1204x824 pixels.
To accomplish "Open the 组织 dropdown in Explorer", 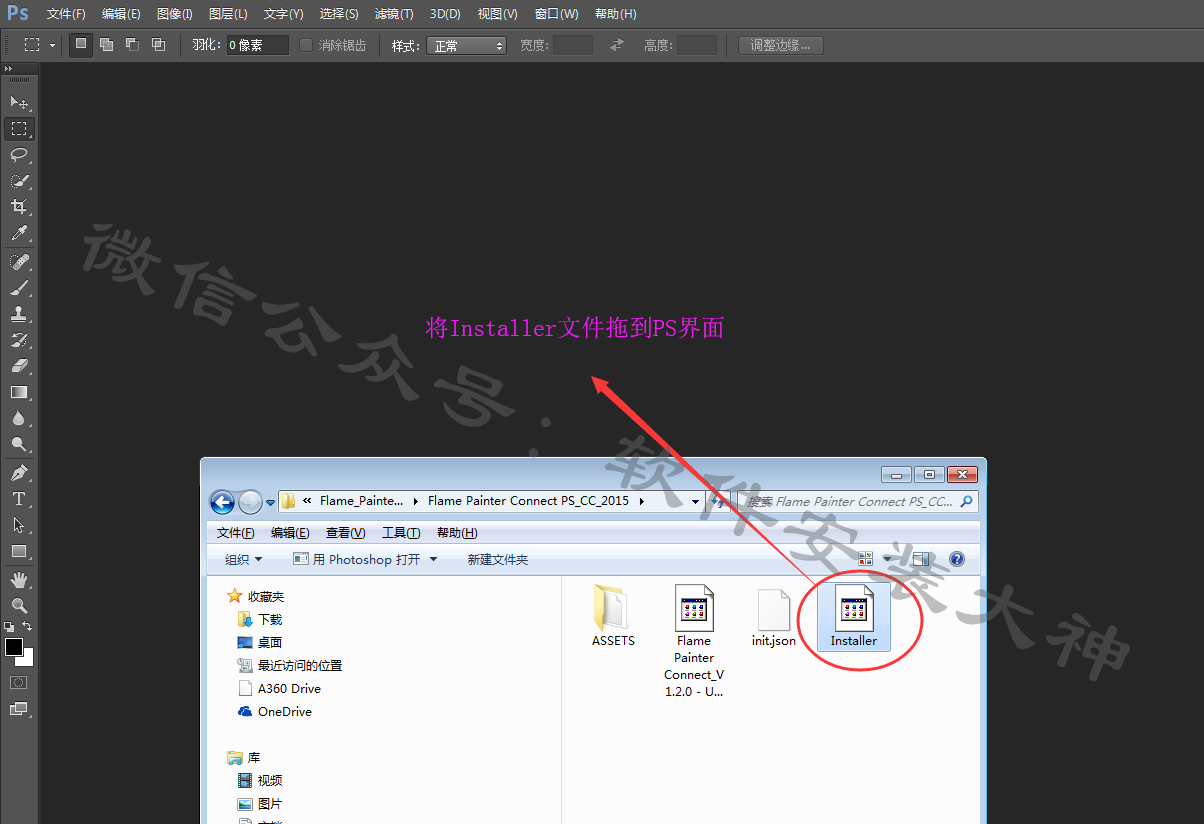I will (243, 560).
